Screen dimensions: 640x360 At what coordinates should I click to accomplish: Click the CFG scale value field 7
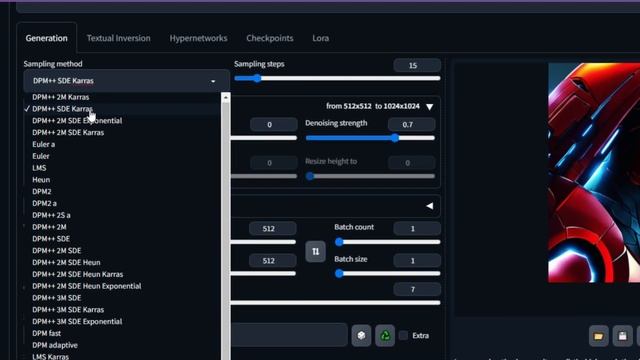417,289
